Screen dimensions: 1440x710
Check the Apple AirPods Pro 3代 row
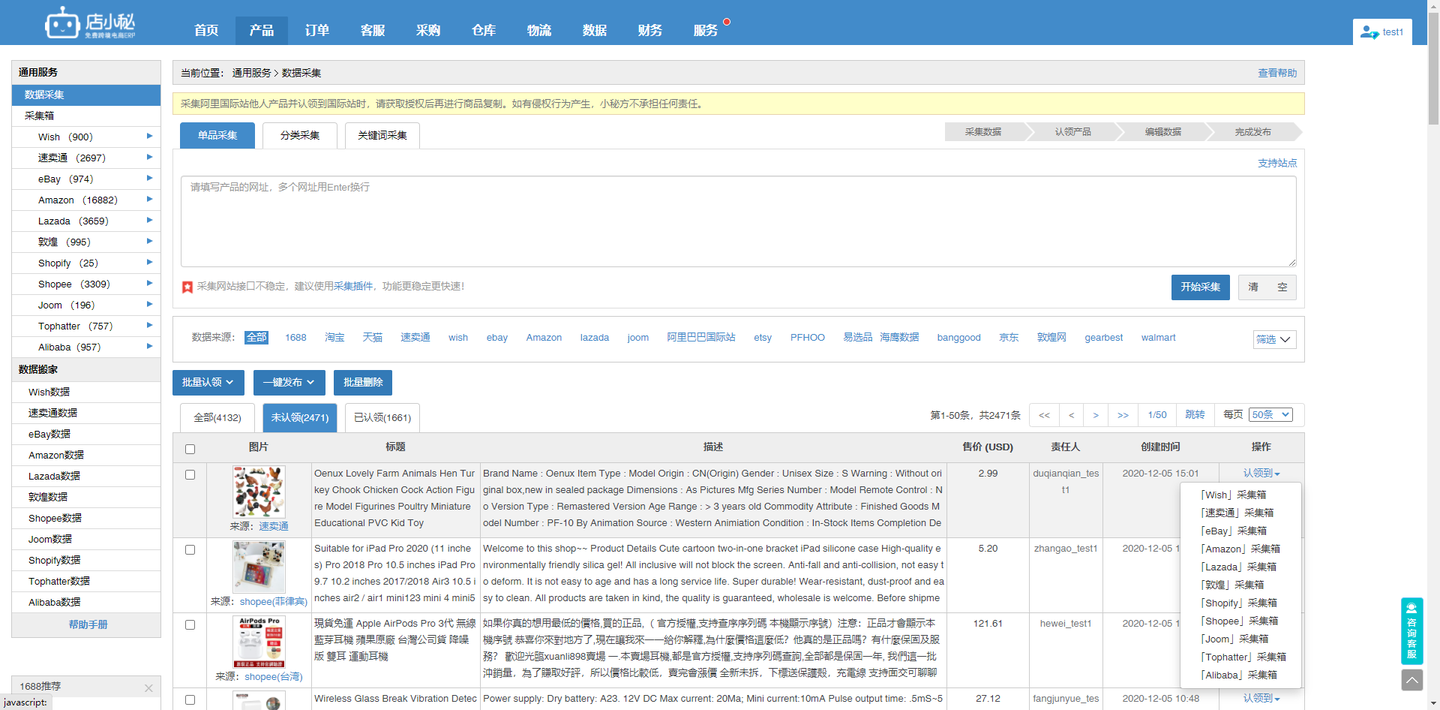tap(190, 624)
